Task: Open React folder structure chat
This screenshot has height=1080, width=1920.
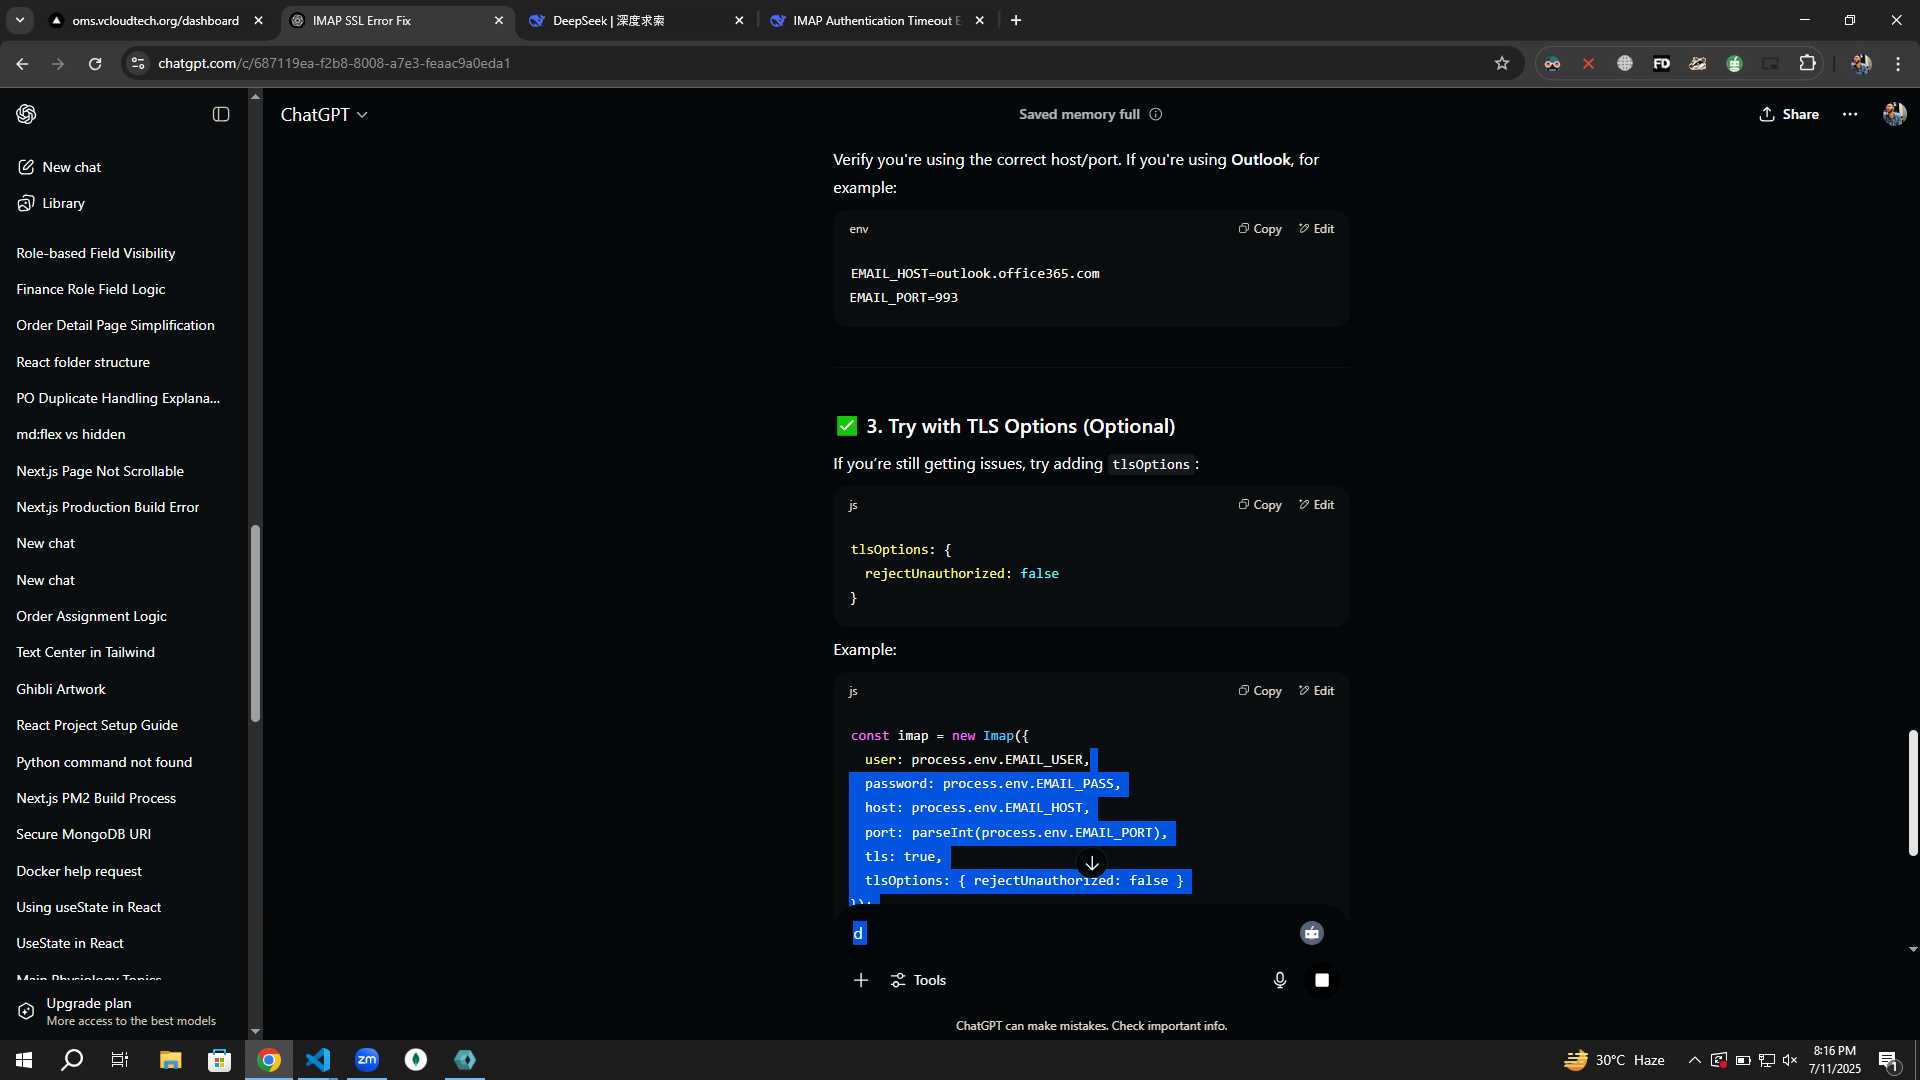Action: [83, 362]
